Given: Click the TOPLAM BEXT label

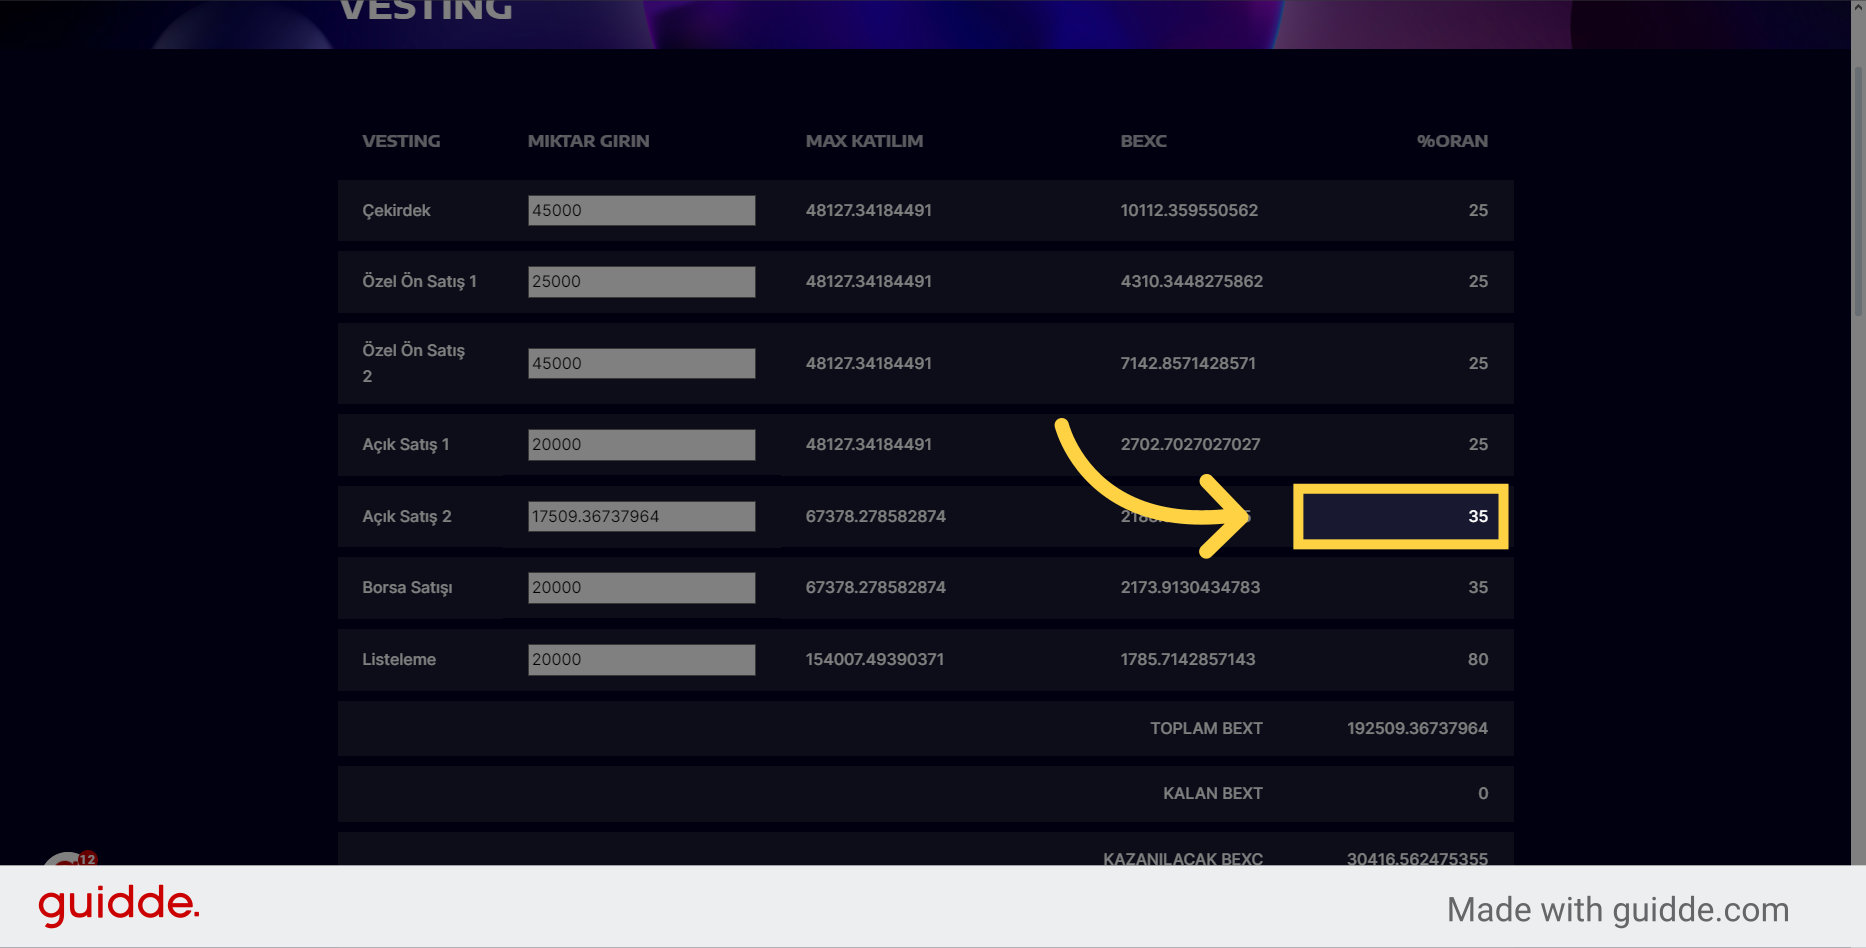Looking at the screenshot, I should [1206, 729].
